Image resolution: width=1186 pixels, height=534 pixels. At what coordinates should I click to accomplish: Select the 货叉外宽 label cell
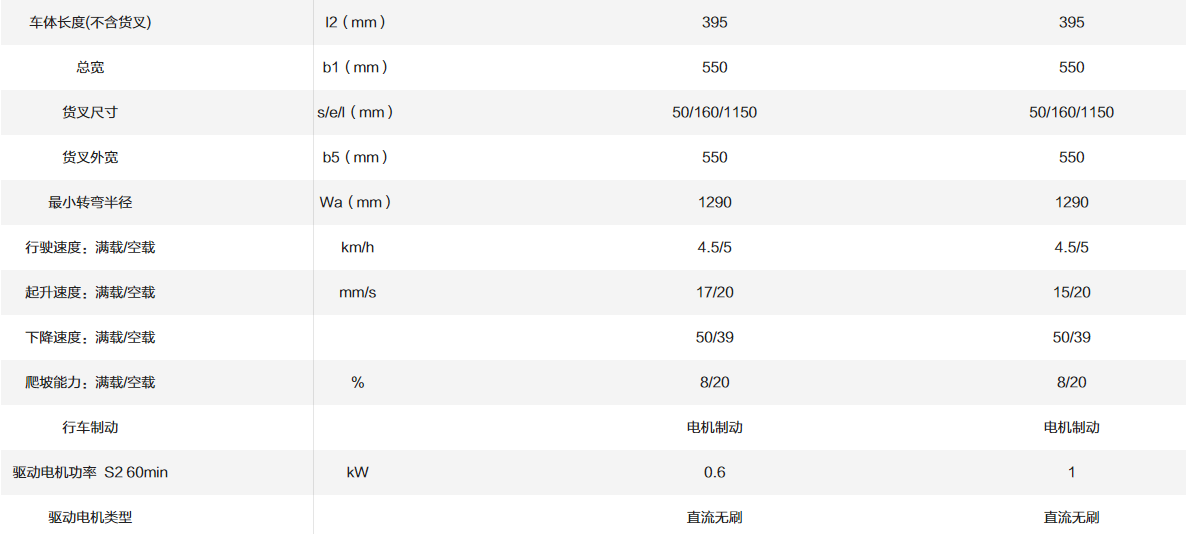click(90, 157)
